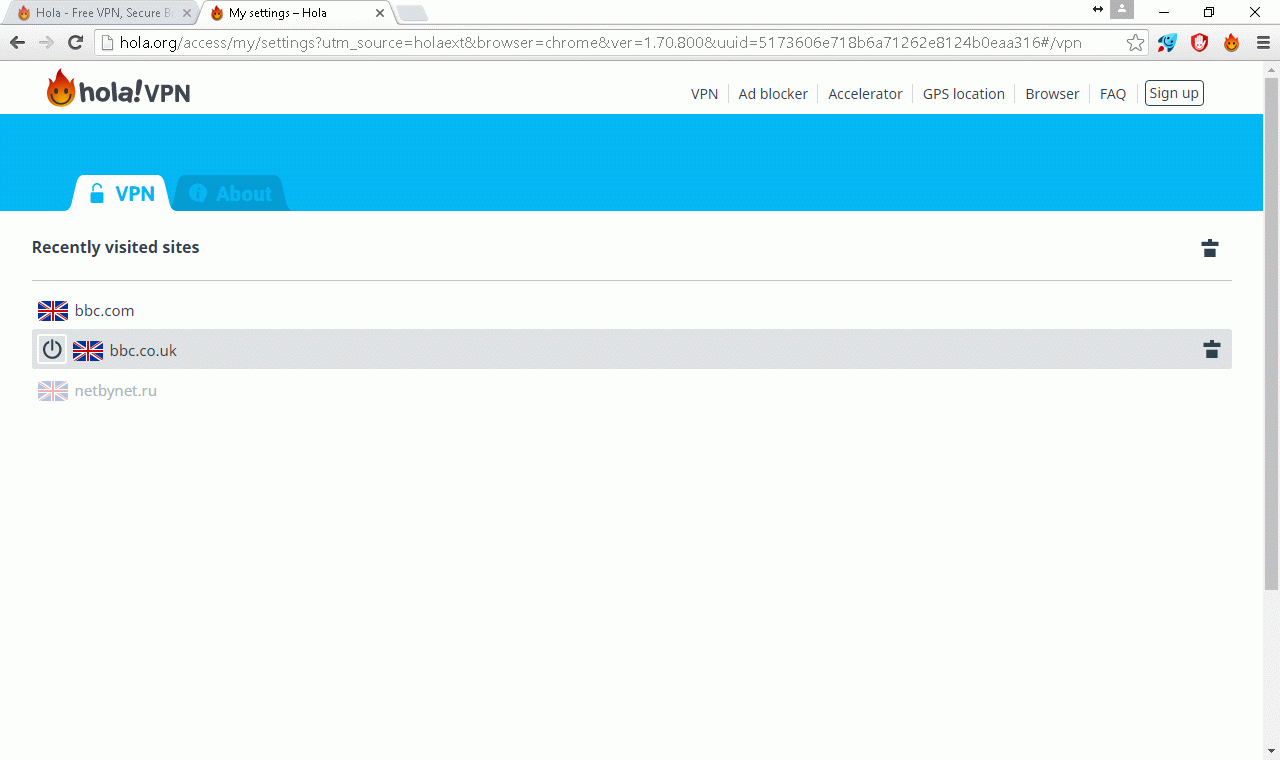Open the VPN link in the top navigation
1280x760 pixels.
704,94
